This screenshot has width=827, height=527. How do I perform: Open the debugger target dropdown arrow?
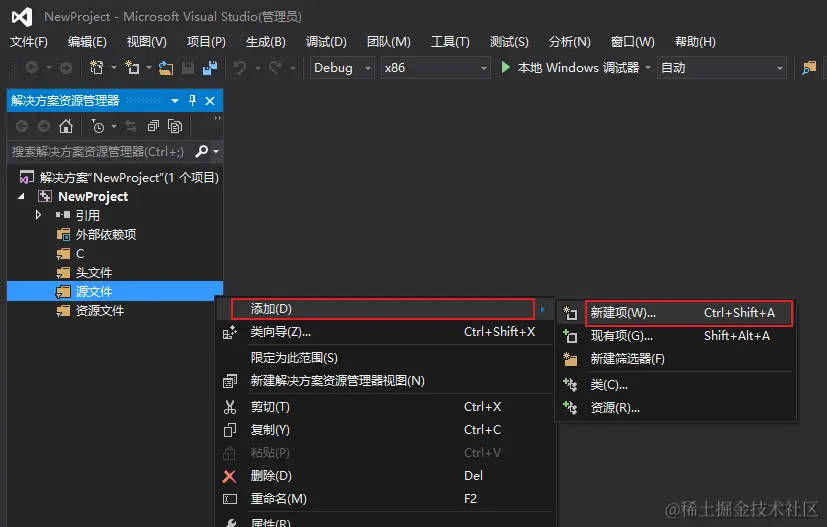648,68
